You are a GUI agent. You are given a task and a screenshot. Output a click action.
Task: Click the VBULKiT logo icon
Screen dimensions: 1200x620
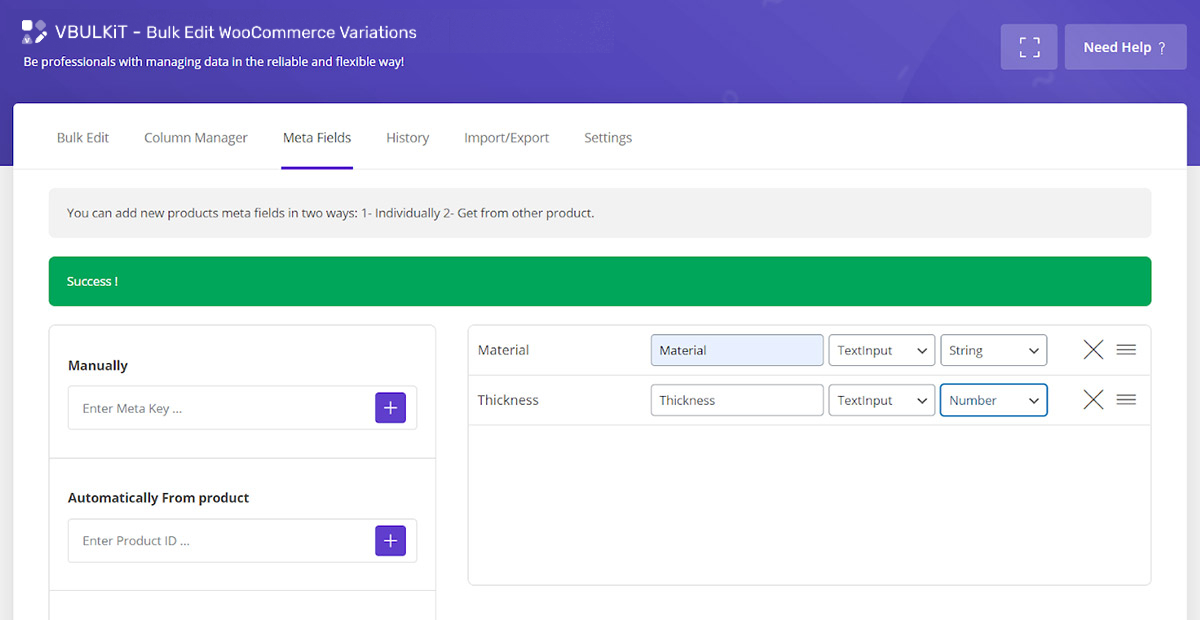tap(34, 32)
